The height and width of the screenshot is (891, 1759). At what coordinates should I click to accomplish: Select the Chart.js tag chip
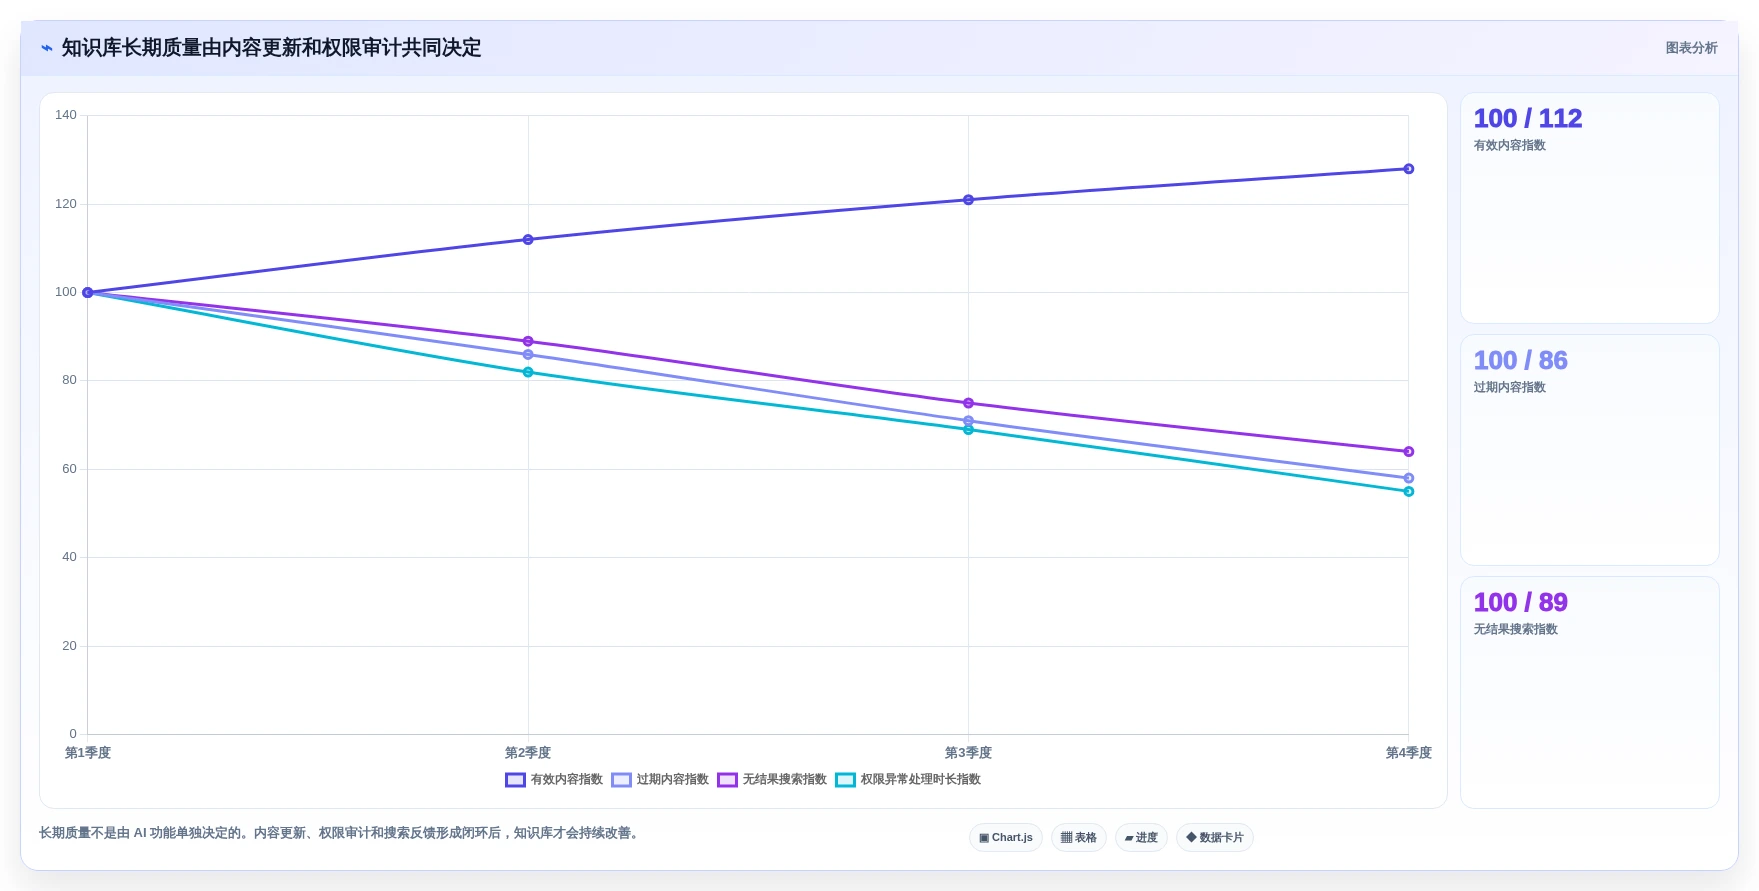(1006, 838)
